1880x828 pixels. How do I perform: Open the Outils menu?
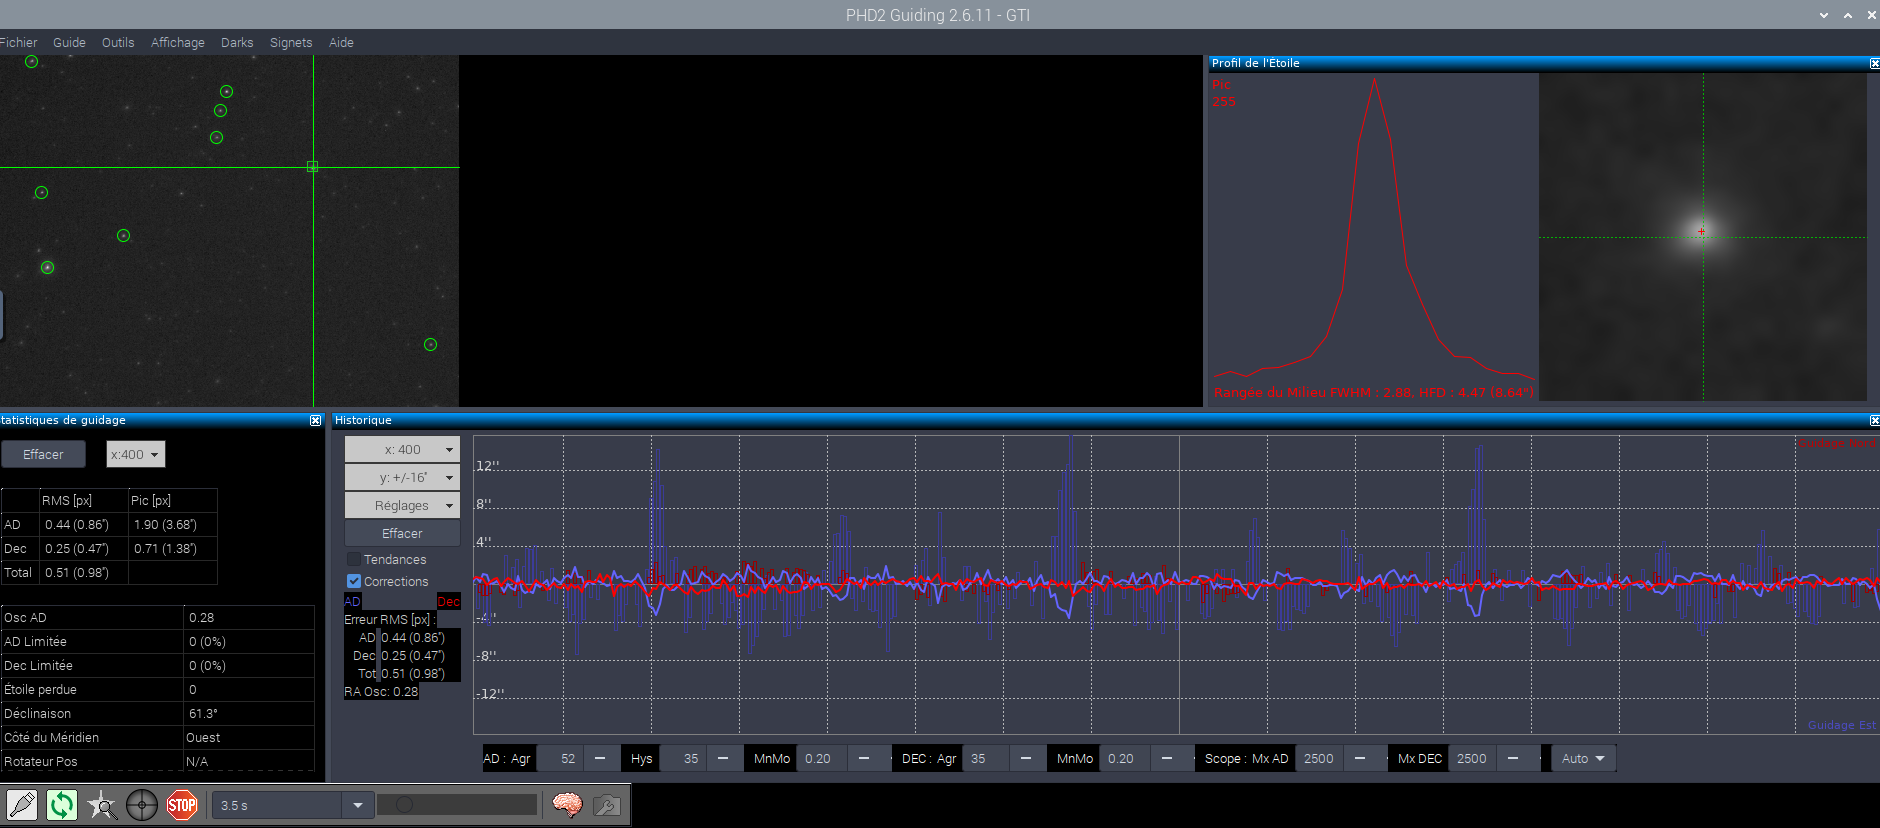[x=118, y=42]
